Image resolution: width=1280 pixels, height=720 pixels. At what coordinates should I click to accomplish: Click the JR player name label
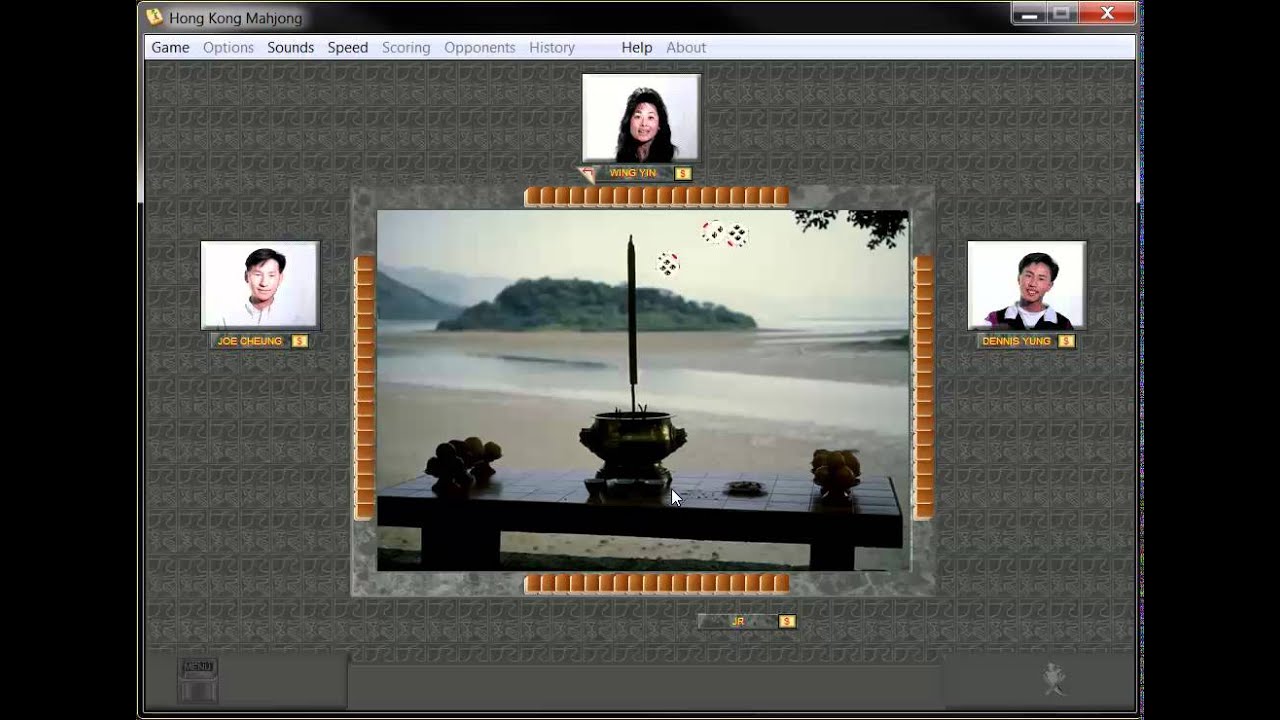[x=737, y=621]
